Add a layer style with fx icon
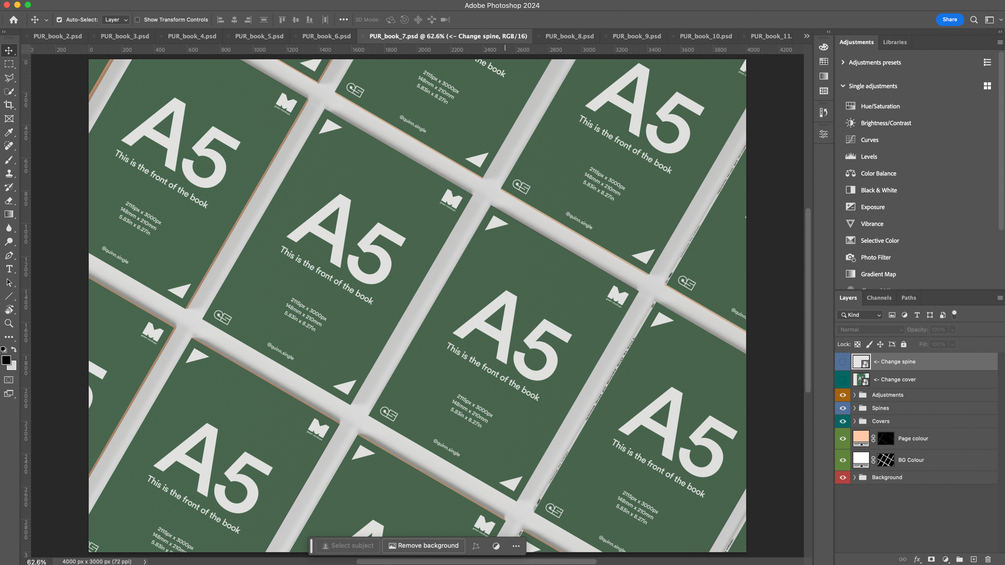The width and height of the screenshot is (1005, 565). (x=917, y=559)
